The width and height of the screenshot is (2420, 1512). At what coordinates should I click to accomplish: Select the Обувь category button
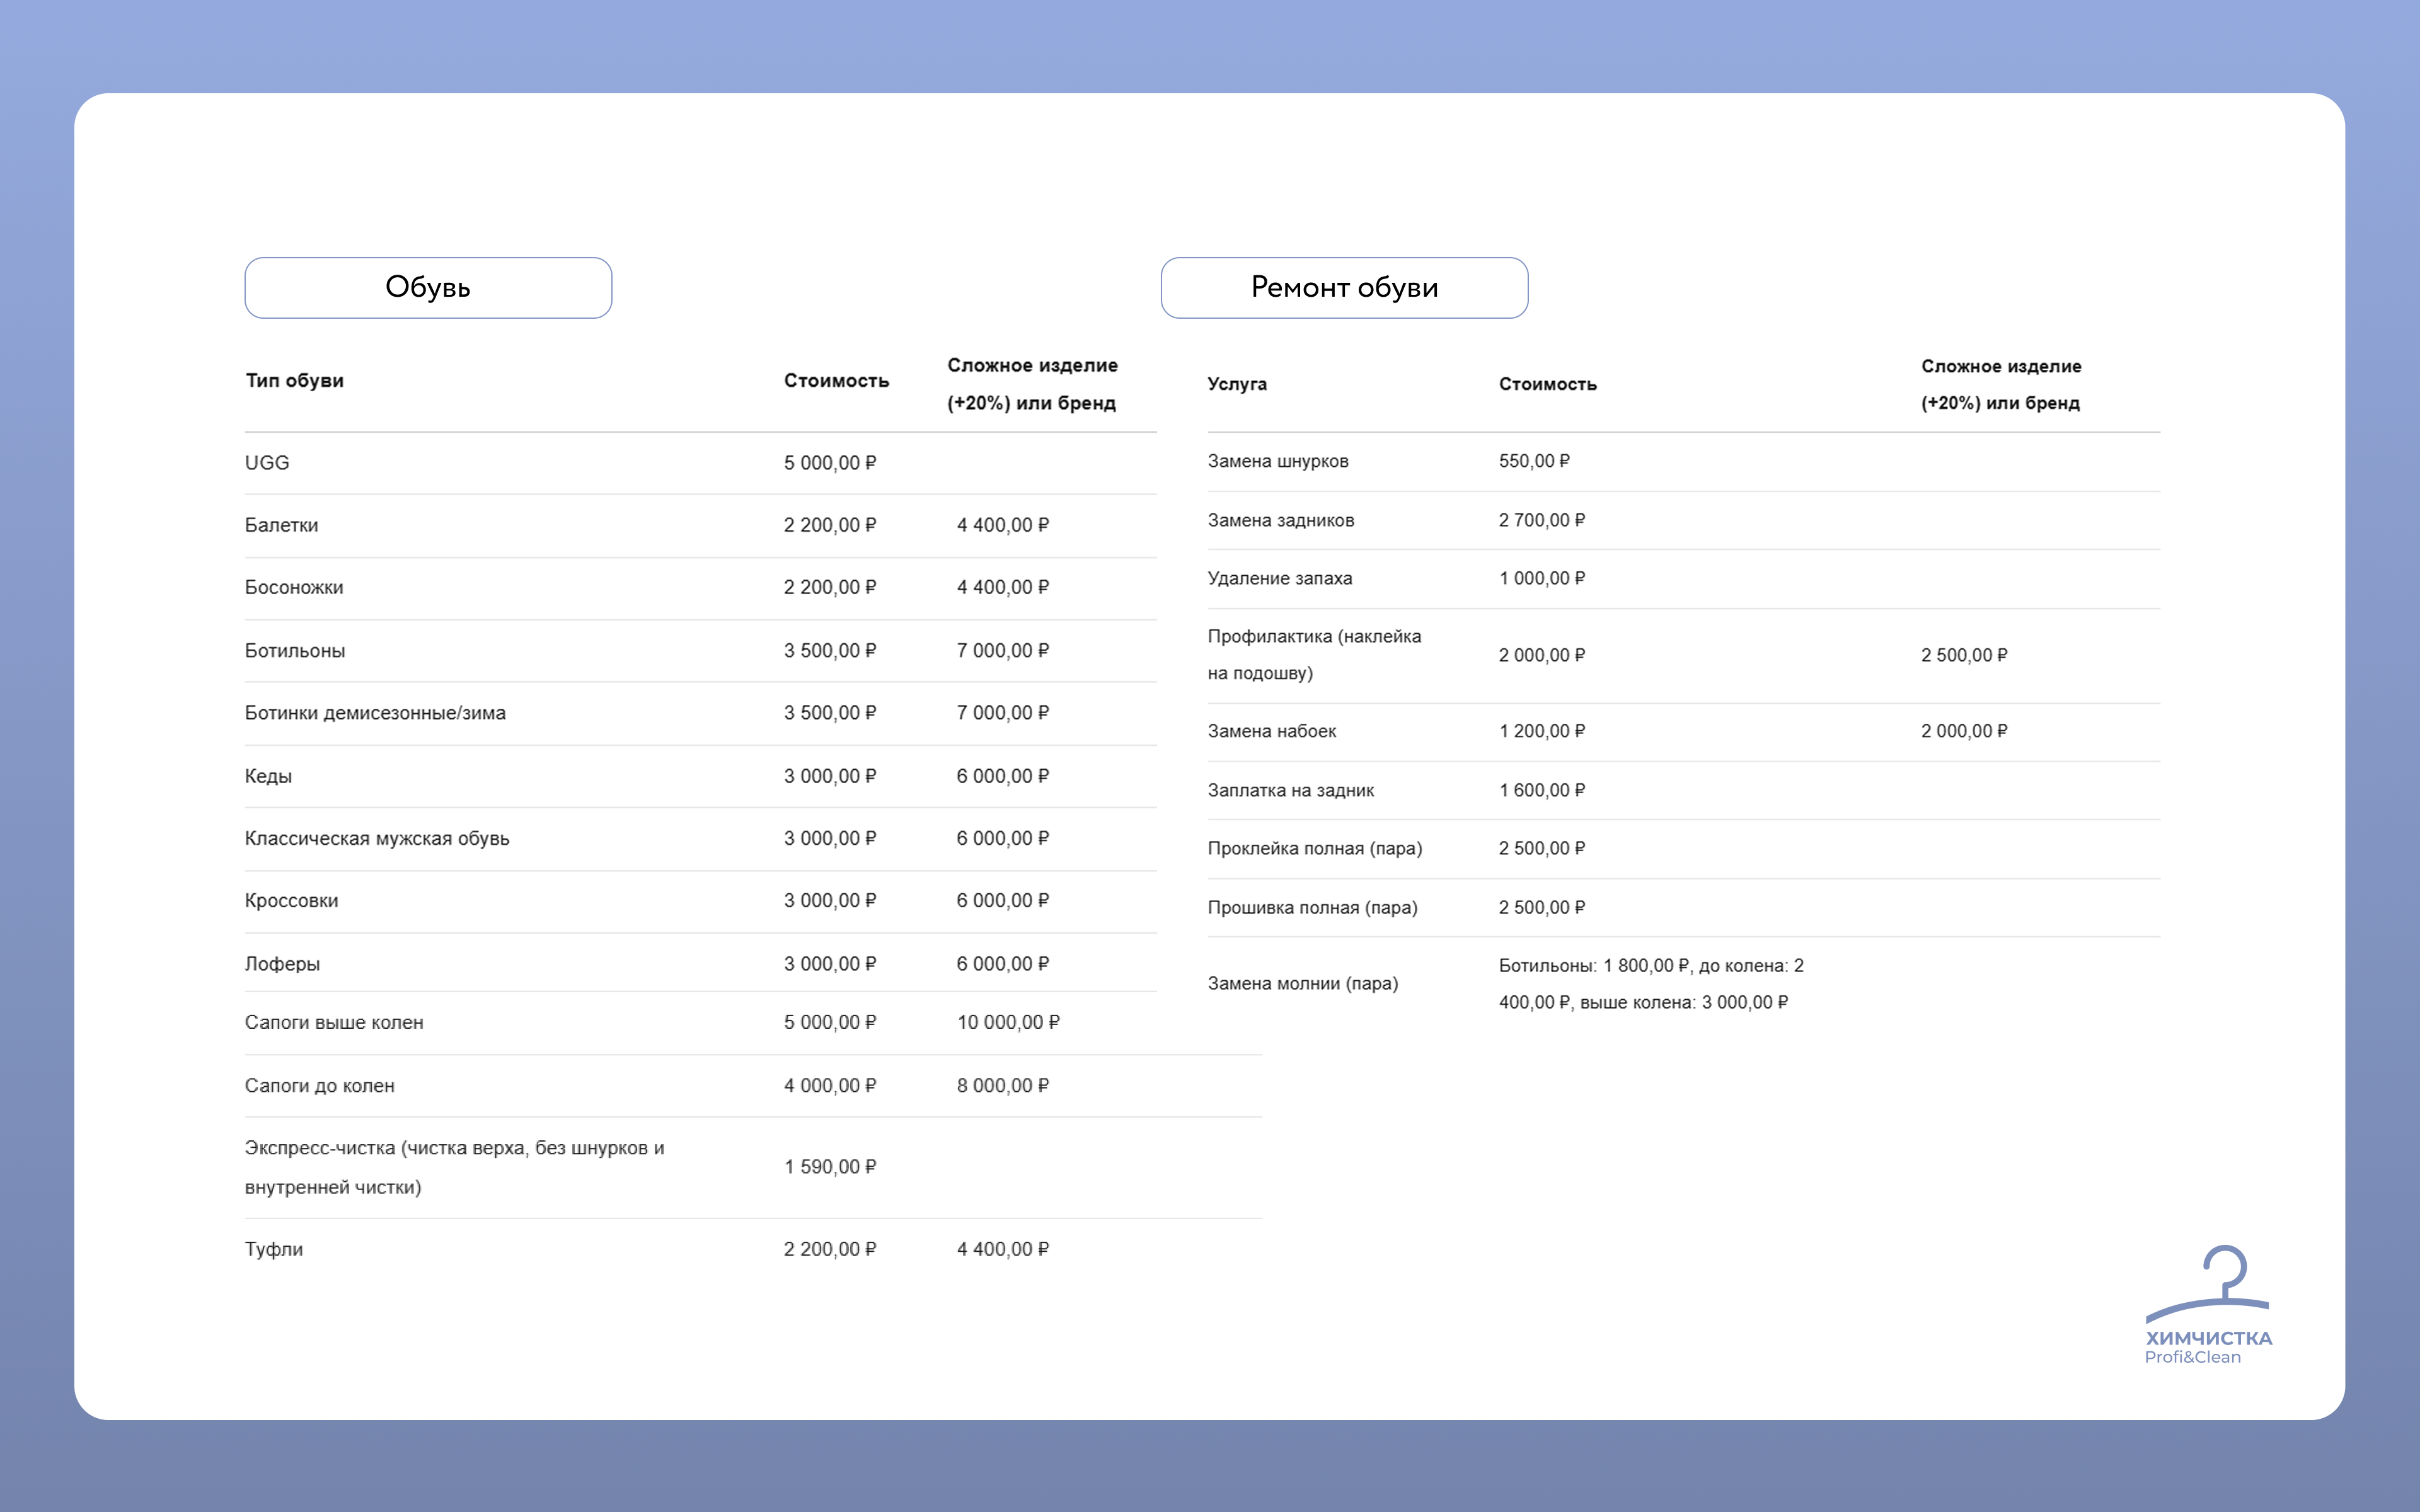(x=428, y=288)
